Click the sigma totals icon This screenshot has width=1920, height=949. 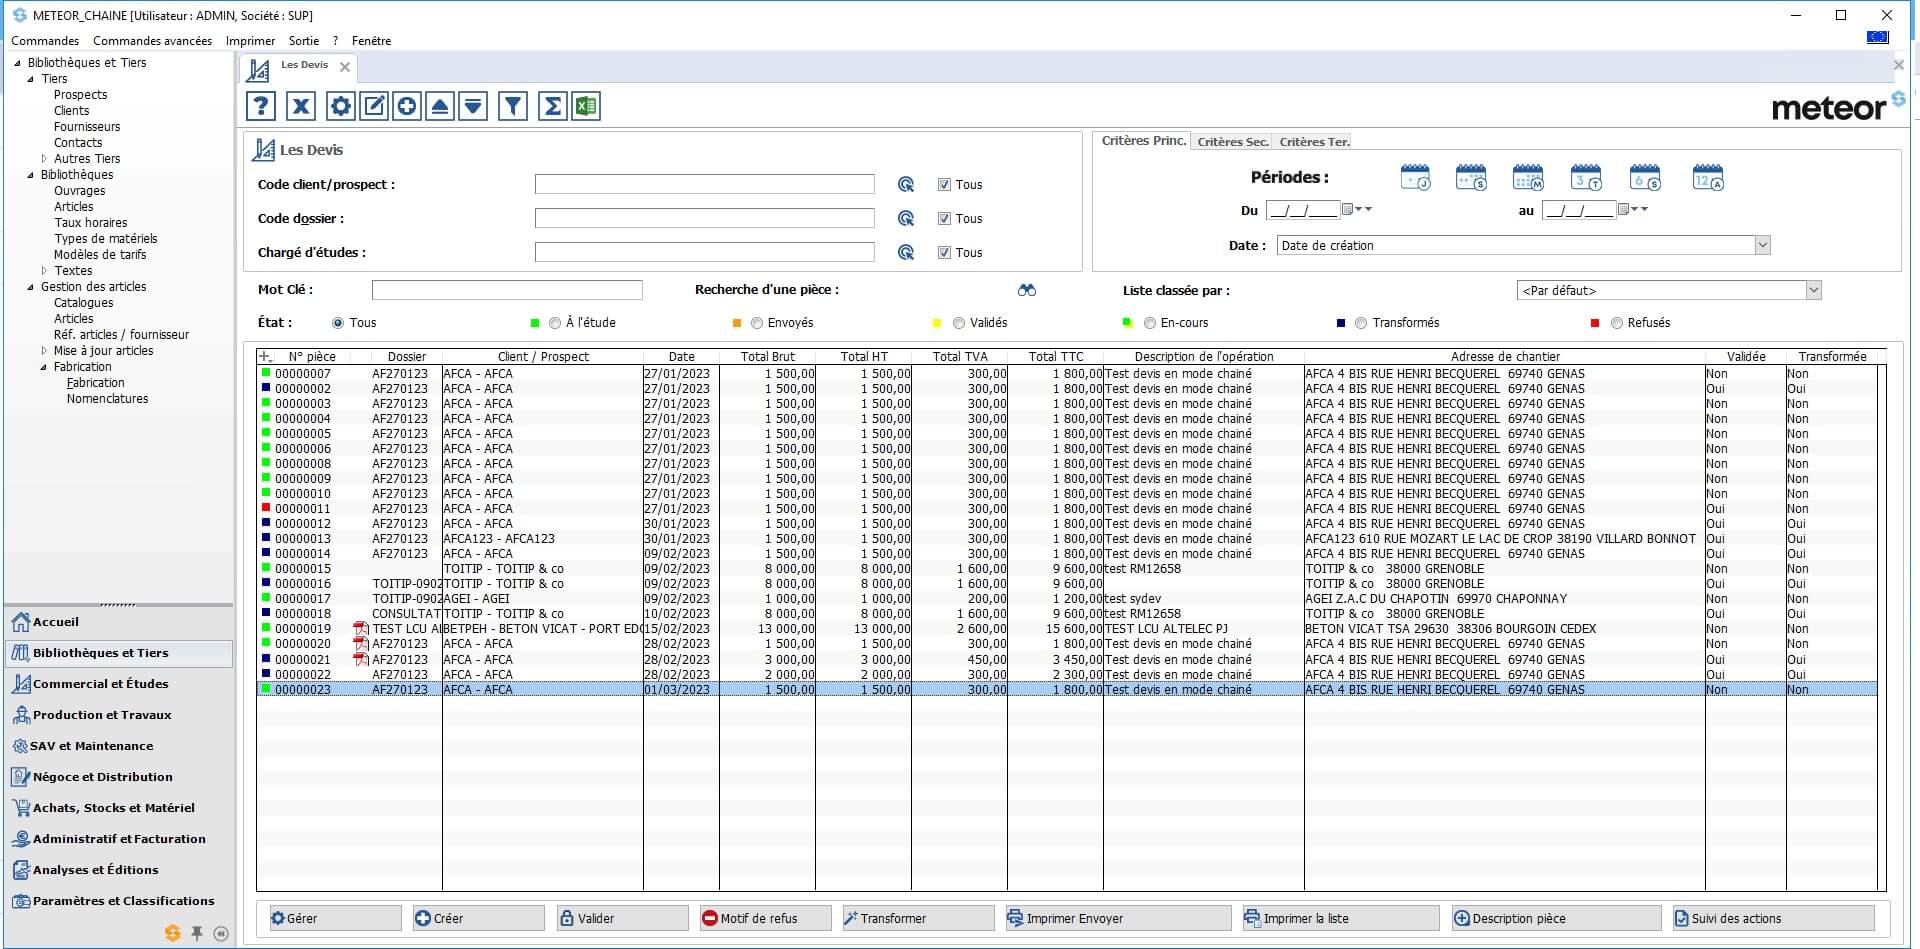coord(552,106)
